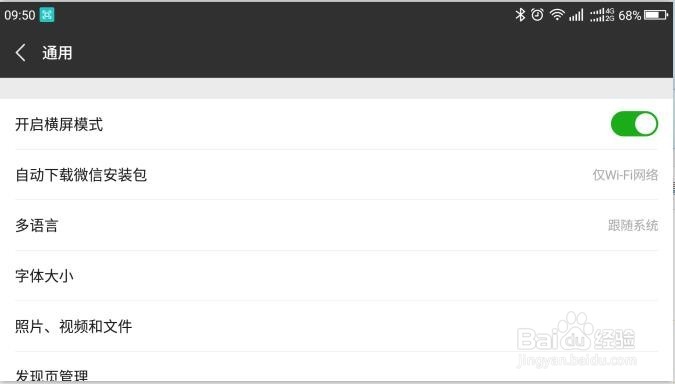Tap the battery icon in status bar
The image size is (675, 384).
pos(655,15)
